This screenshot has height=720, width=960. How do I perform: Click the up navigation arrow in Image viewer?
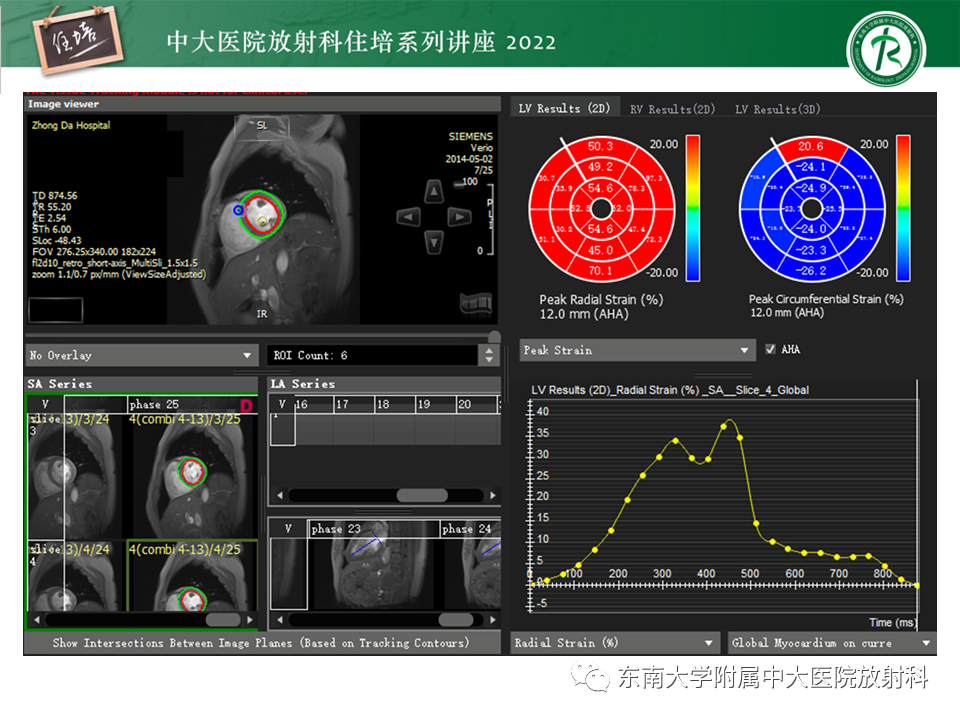pos(434,192)
